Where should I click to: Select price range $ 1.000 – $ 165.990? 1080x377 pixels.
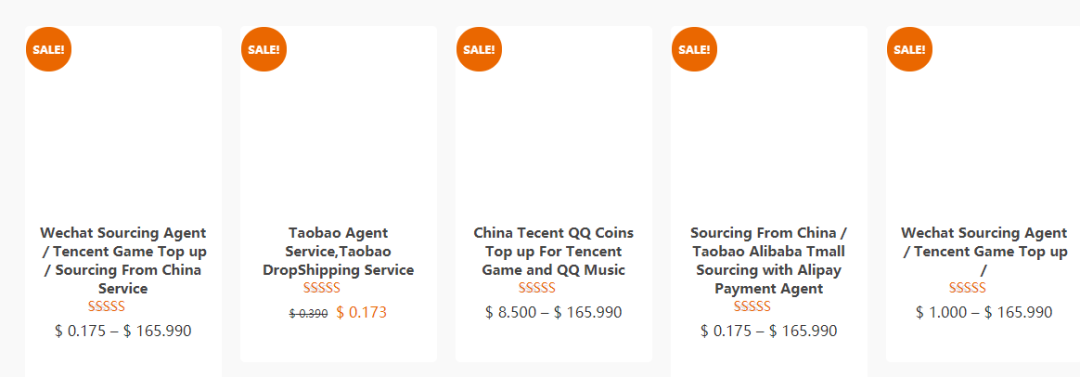[x=984, y=313]
